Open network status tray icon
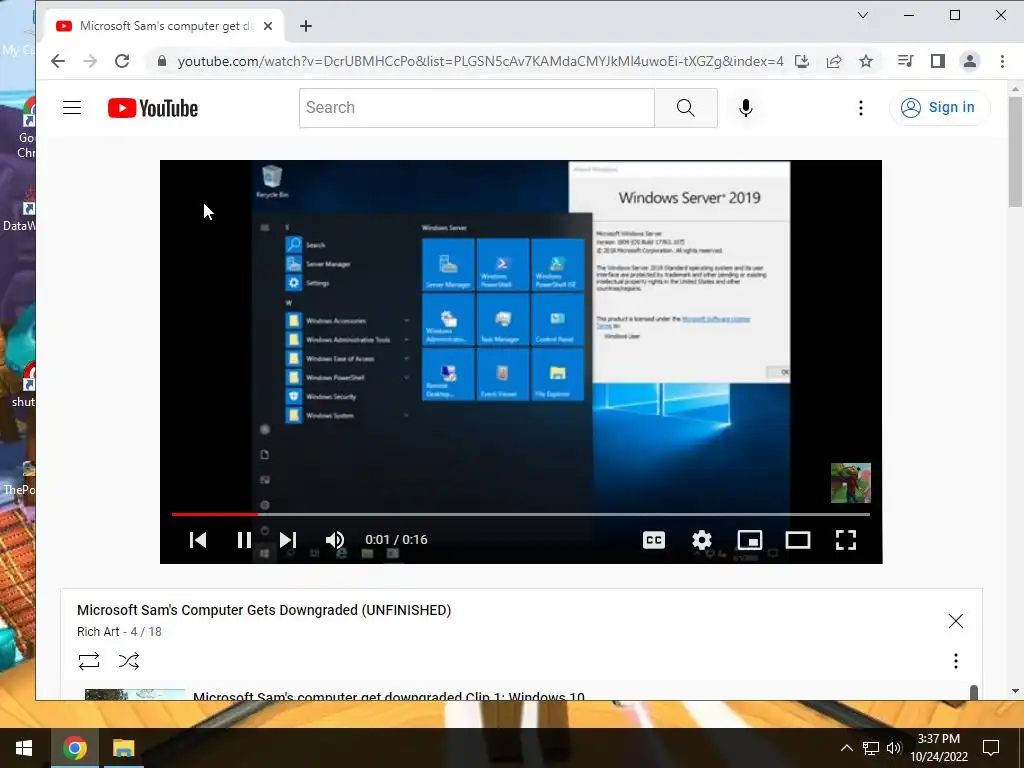Viewport: 1024px width, 768px height. (871, 748)
